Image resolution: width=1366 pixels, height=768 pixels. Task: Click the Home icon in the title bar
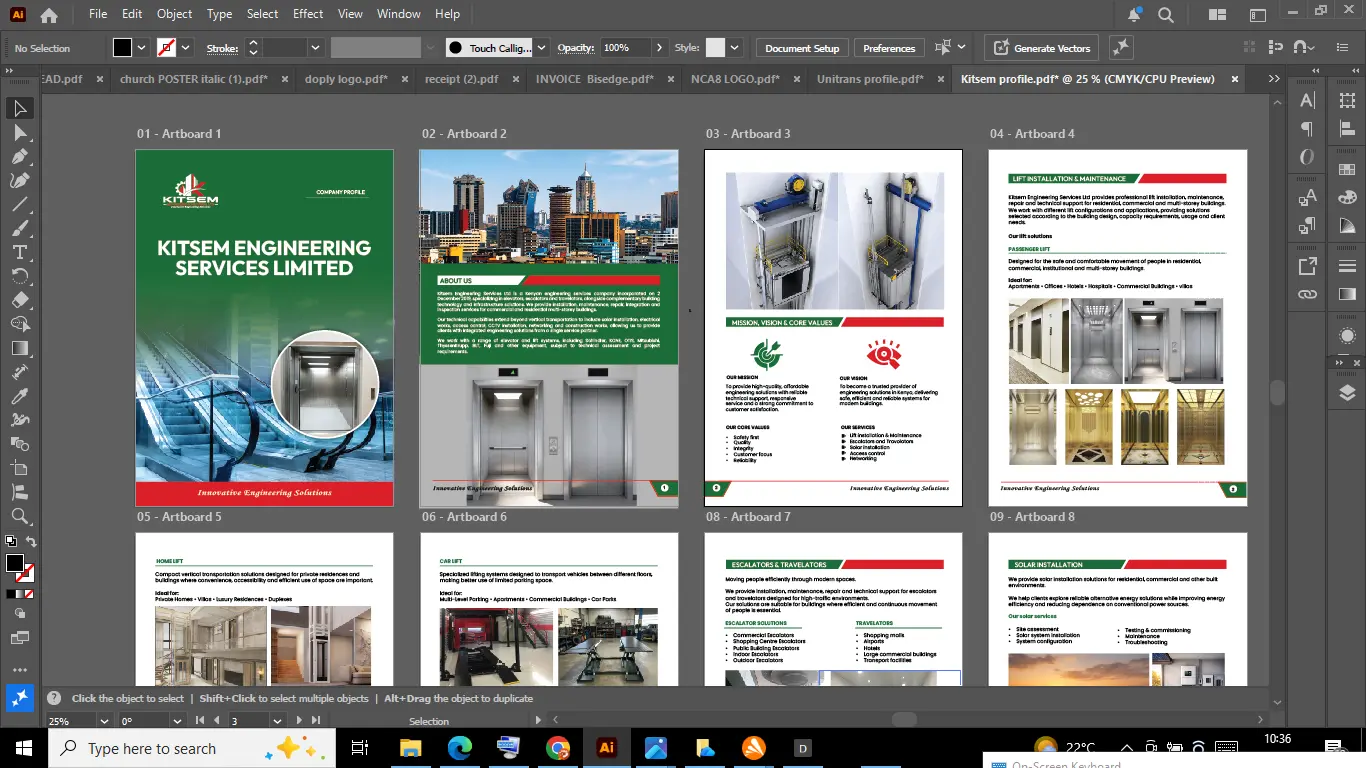point(48,14)
